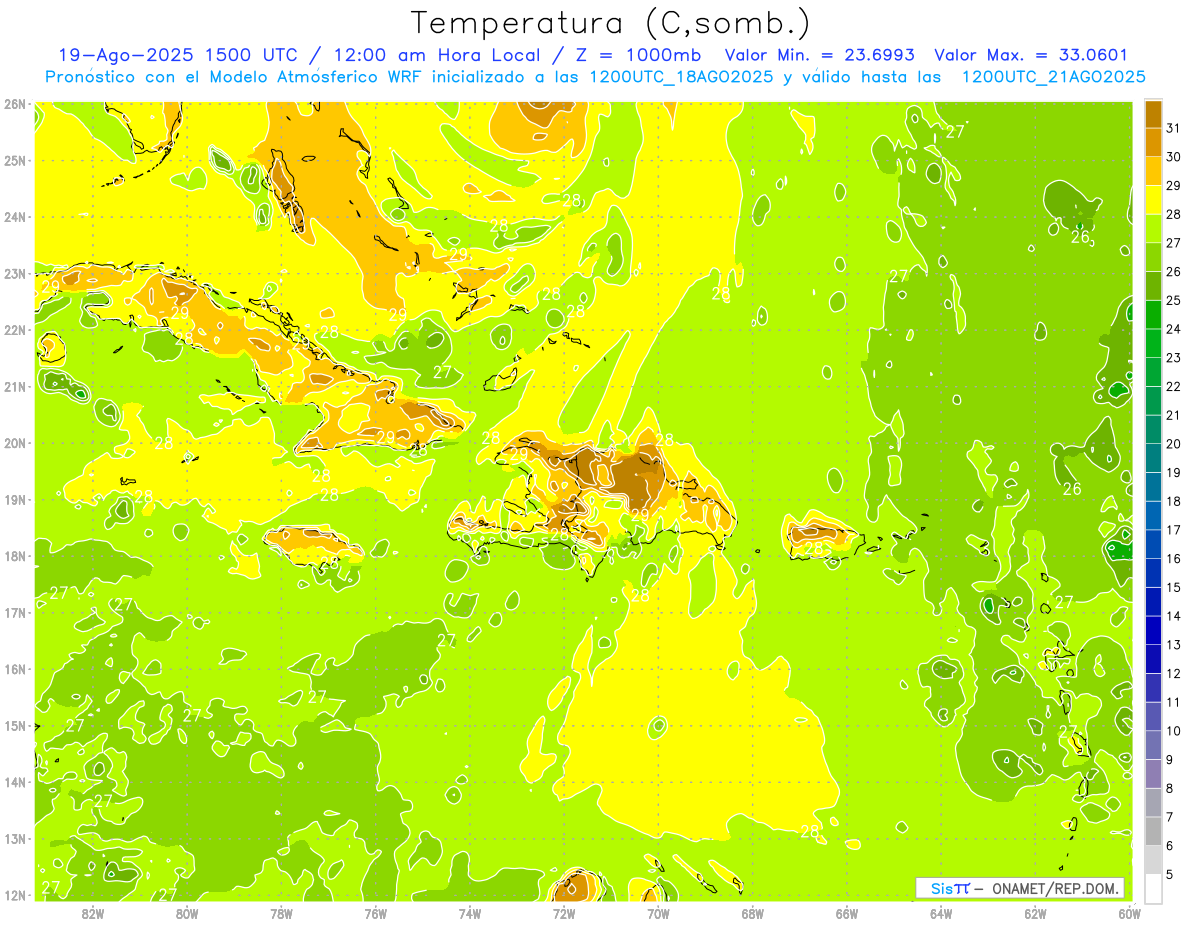Screen dimensions: 1200x927
Task: Click legend value '10' on color scale
Action: pos(1174,730)
